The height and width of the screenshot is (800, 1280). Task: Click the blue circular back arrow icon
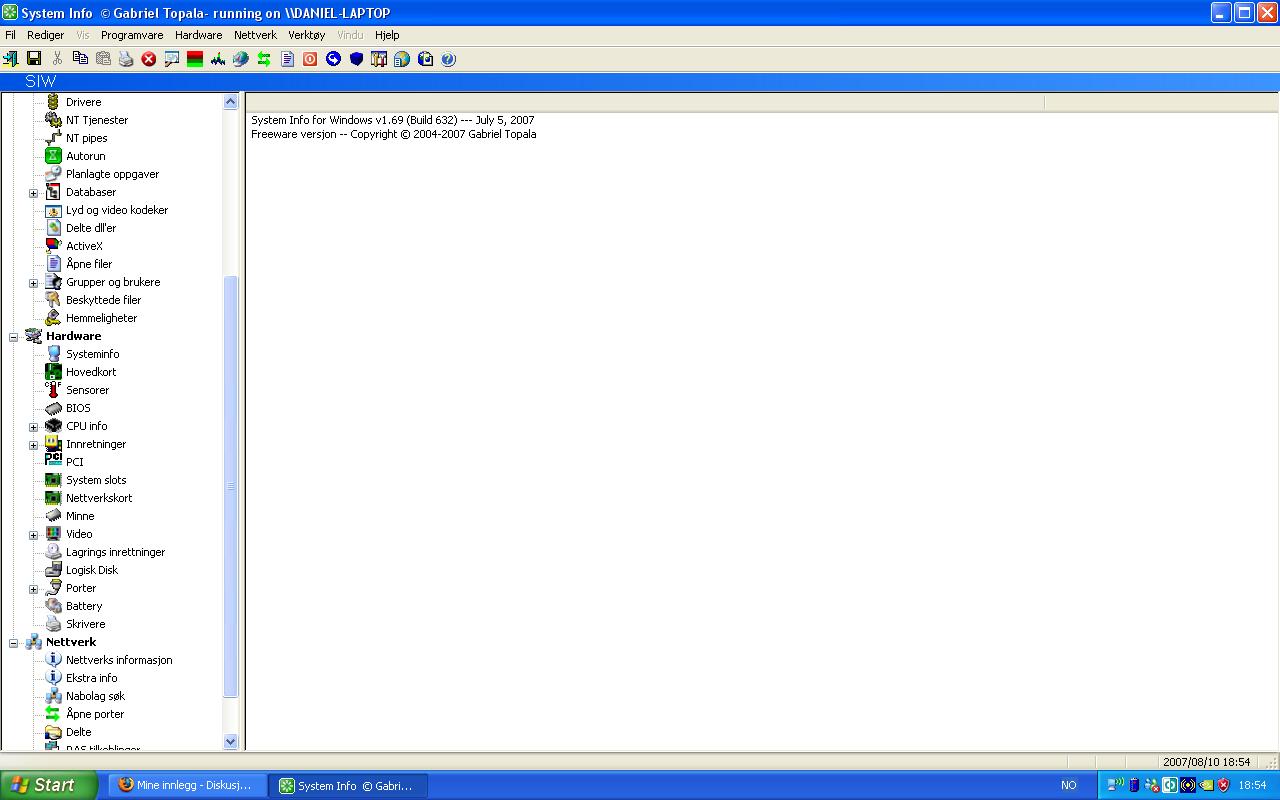[333, 59]
